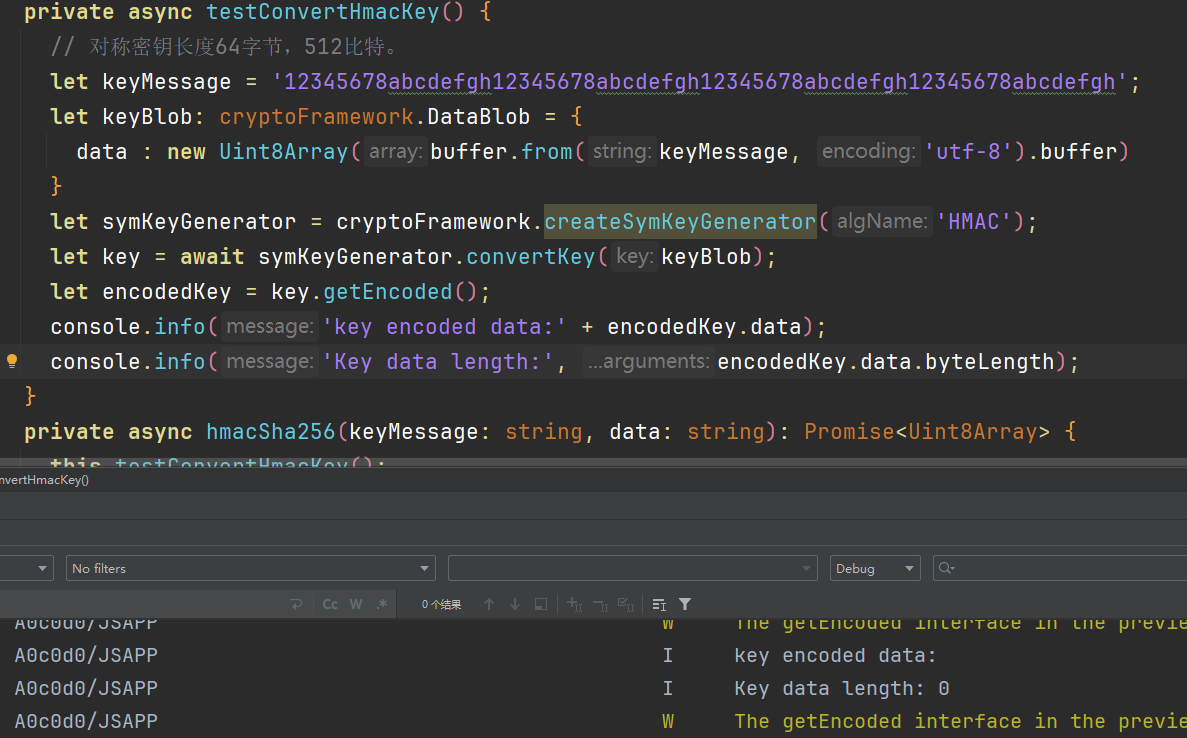Unselect occurrence icon in search bar
The width and height of the screenshot is (1187, 738).
tap(600, 604)
